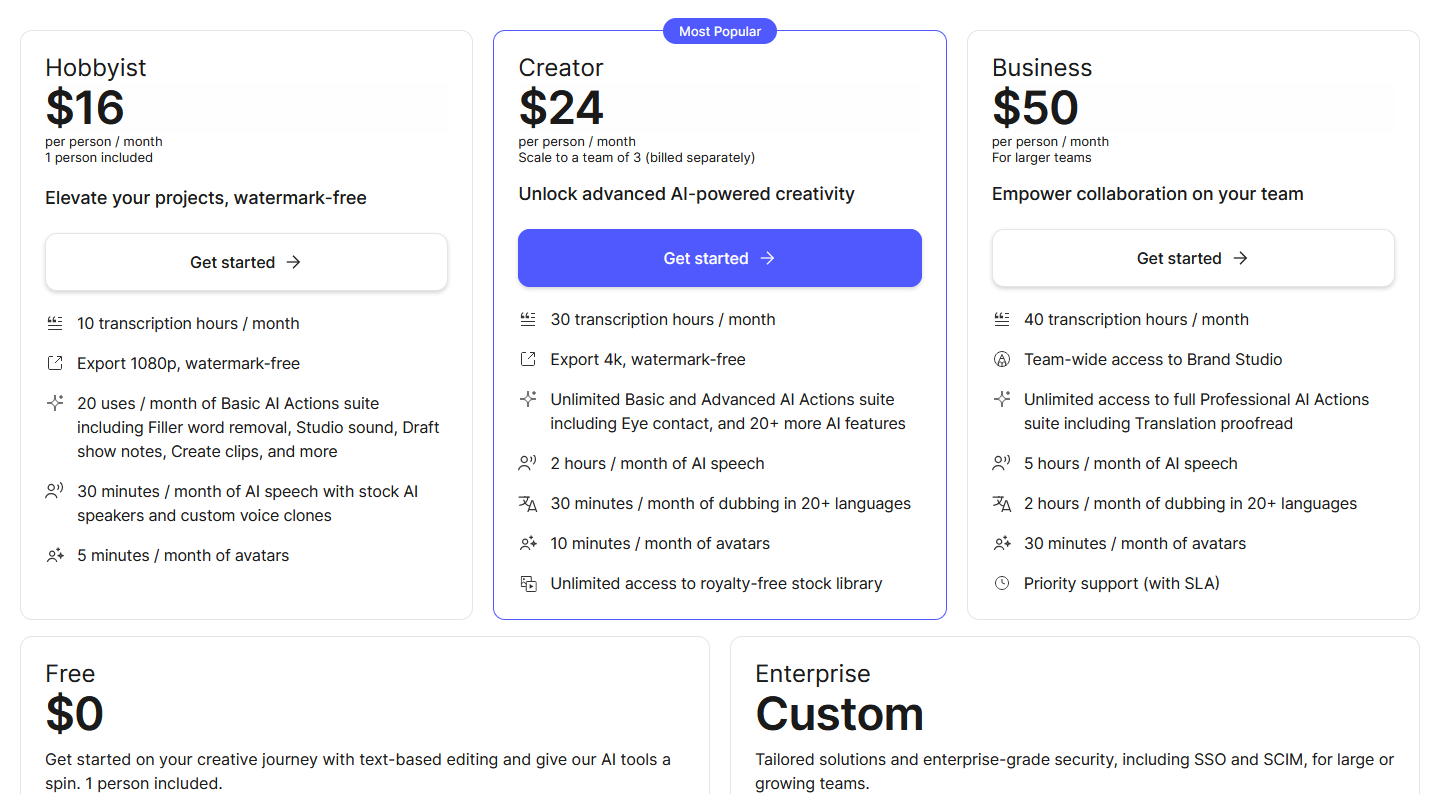Viewport: 1446px width, 794px height.
Task: Choose Get started for the Business plan
Action: coord(1193,258)
